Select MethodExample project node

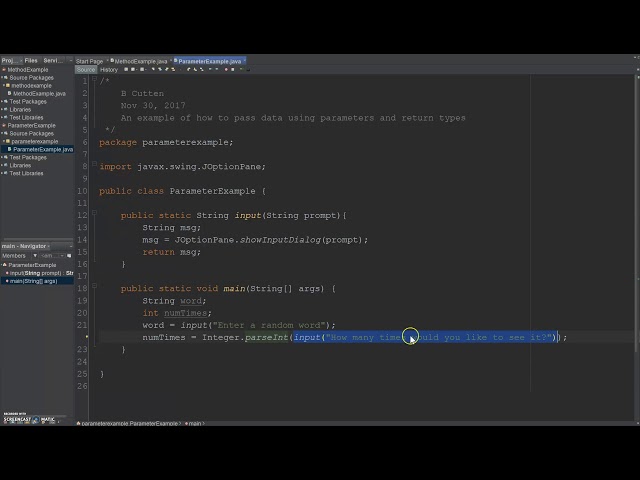coord(28,70)
